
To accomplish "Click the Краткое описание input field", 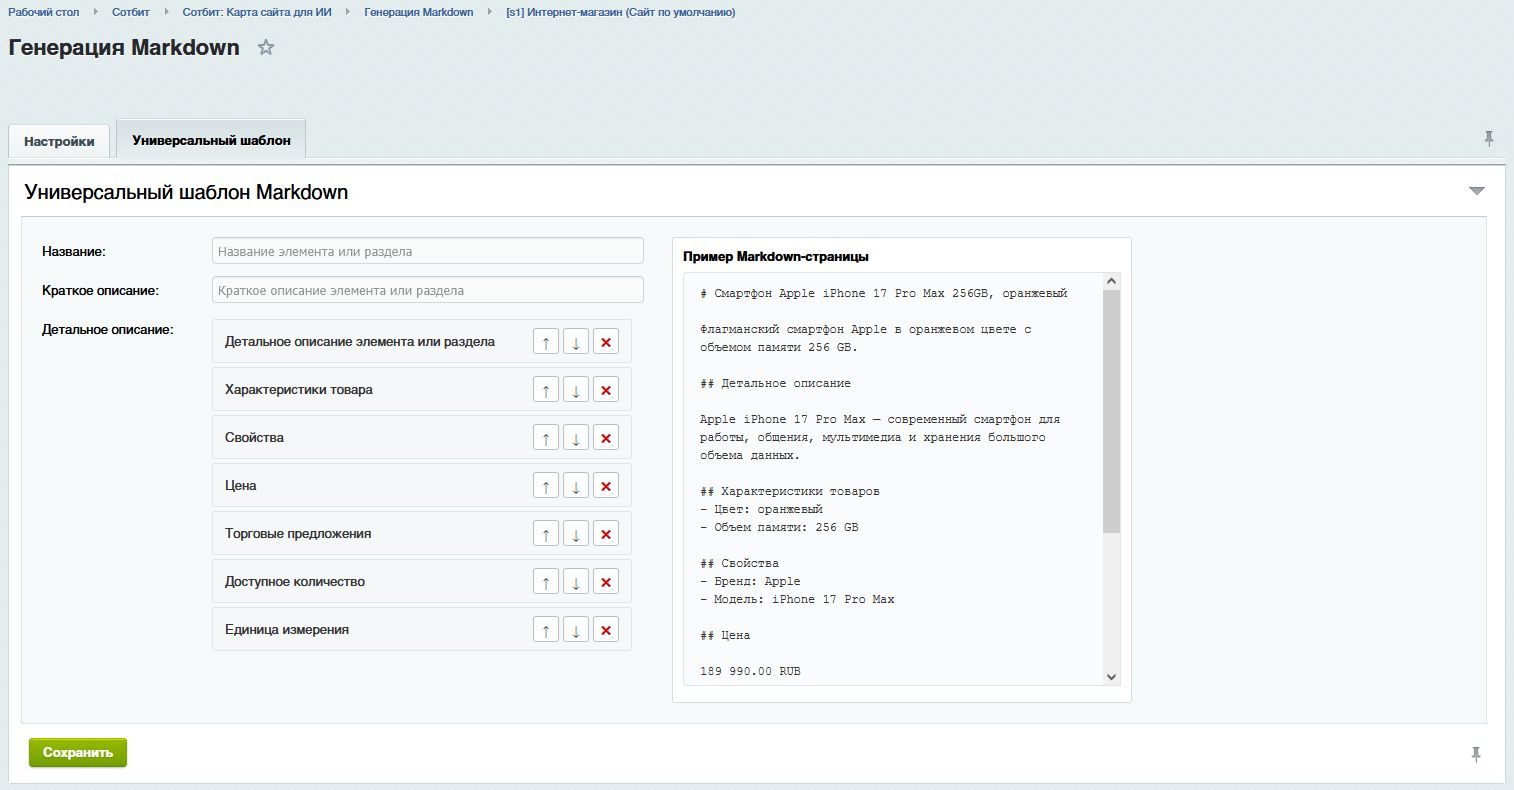I will point(425,289).
